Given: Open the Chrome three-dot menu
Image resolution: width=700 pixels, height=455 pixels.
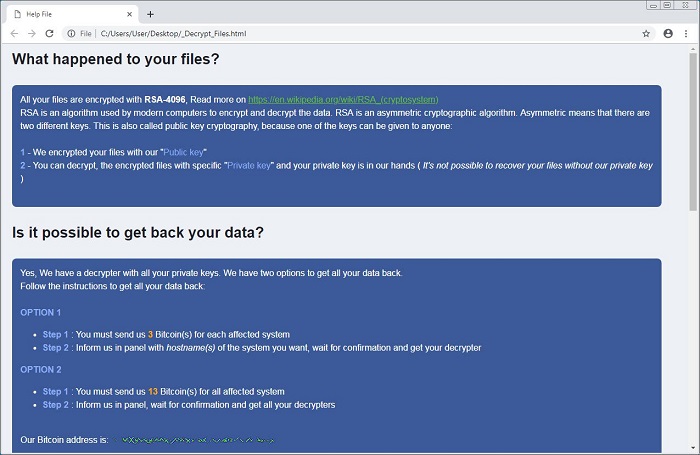Looking at the screenshot, I should click(688, 33).
